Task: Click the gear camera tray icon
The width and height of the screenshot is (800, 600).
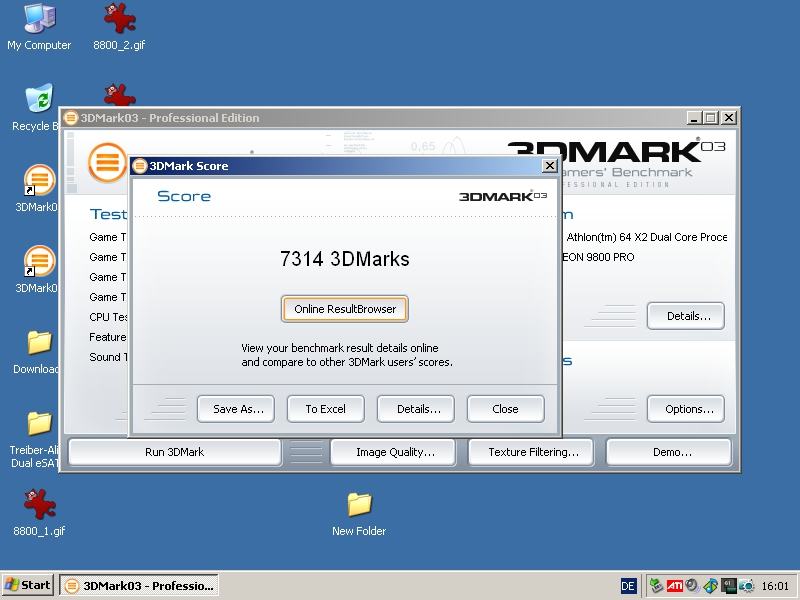Action: 746,586
